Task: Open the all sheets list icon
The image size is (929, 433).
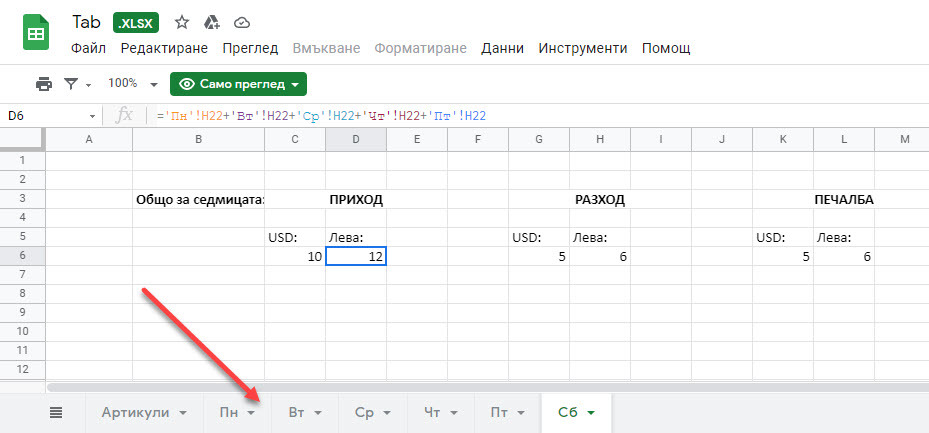Action: point(56,412)
